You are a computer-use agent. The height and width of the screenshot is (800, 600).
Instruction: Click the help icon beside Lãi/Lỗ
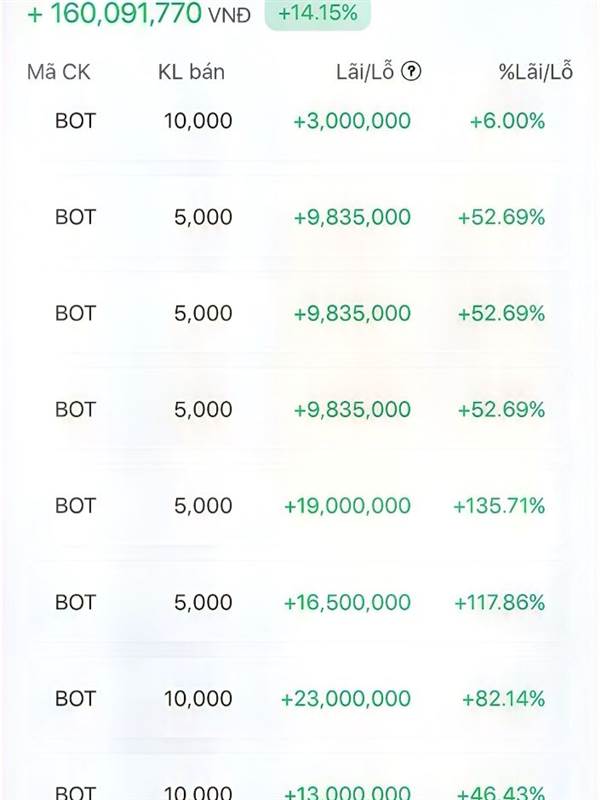pos(411,72)
